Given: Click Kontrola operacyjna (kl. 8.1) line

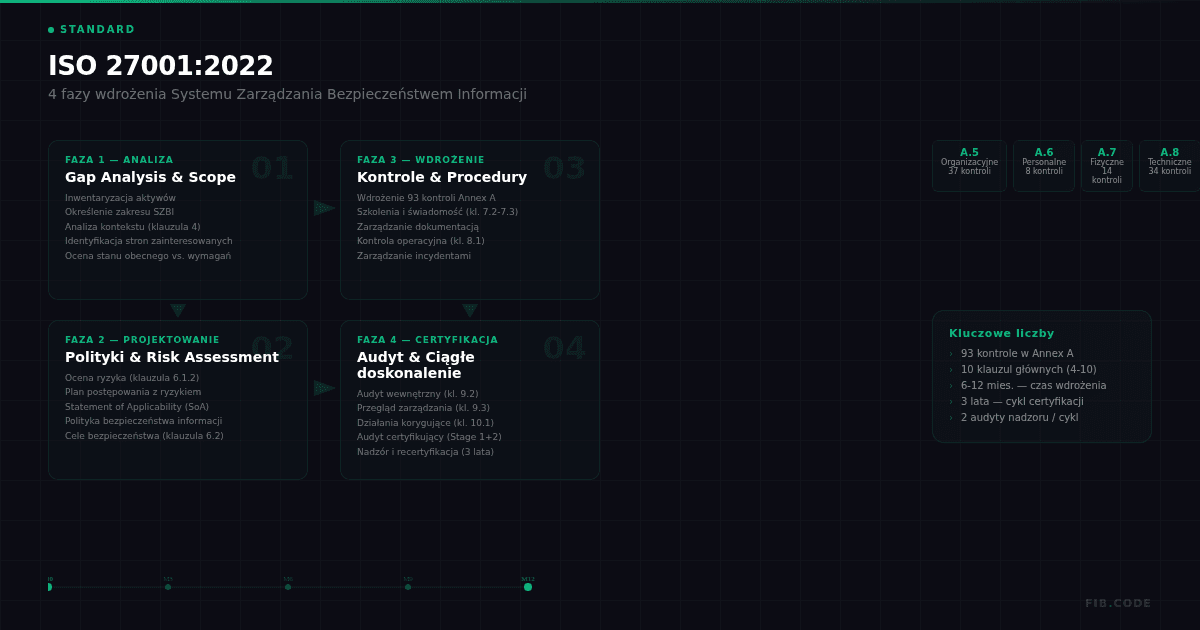Looking at the screenshot, I should [421, 241].
